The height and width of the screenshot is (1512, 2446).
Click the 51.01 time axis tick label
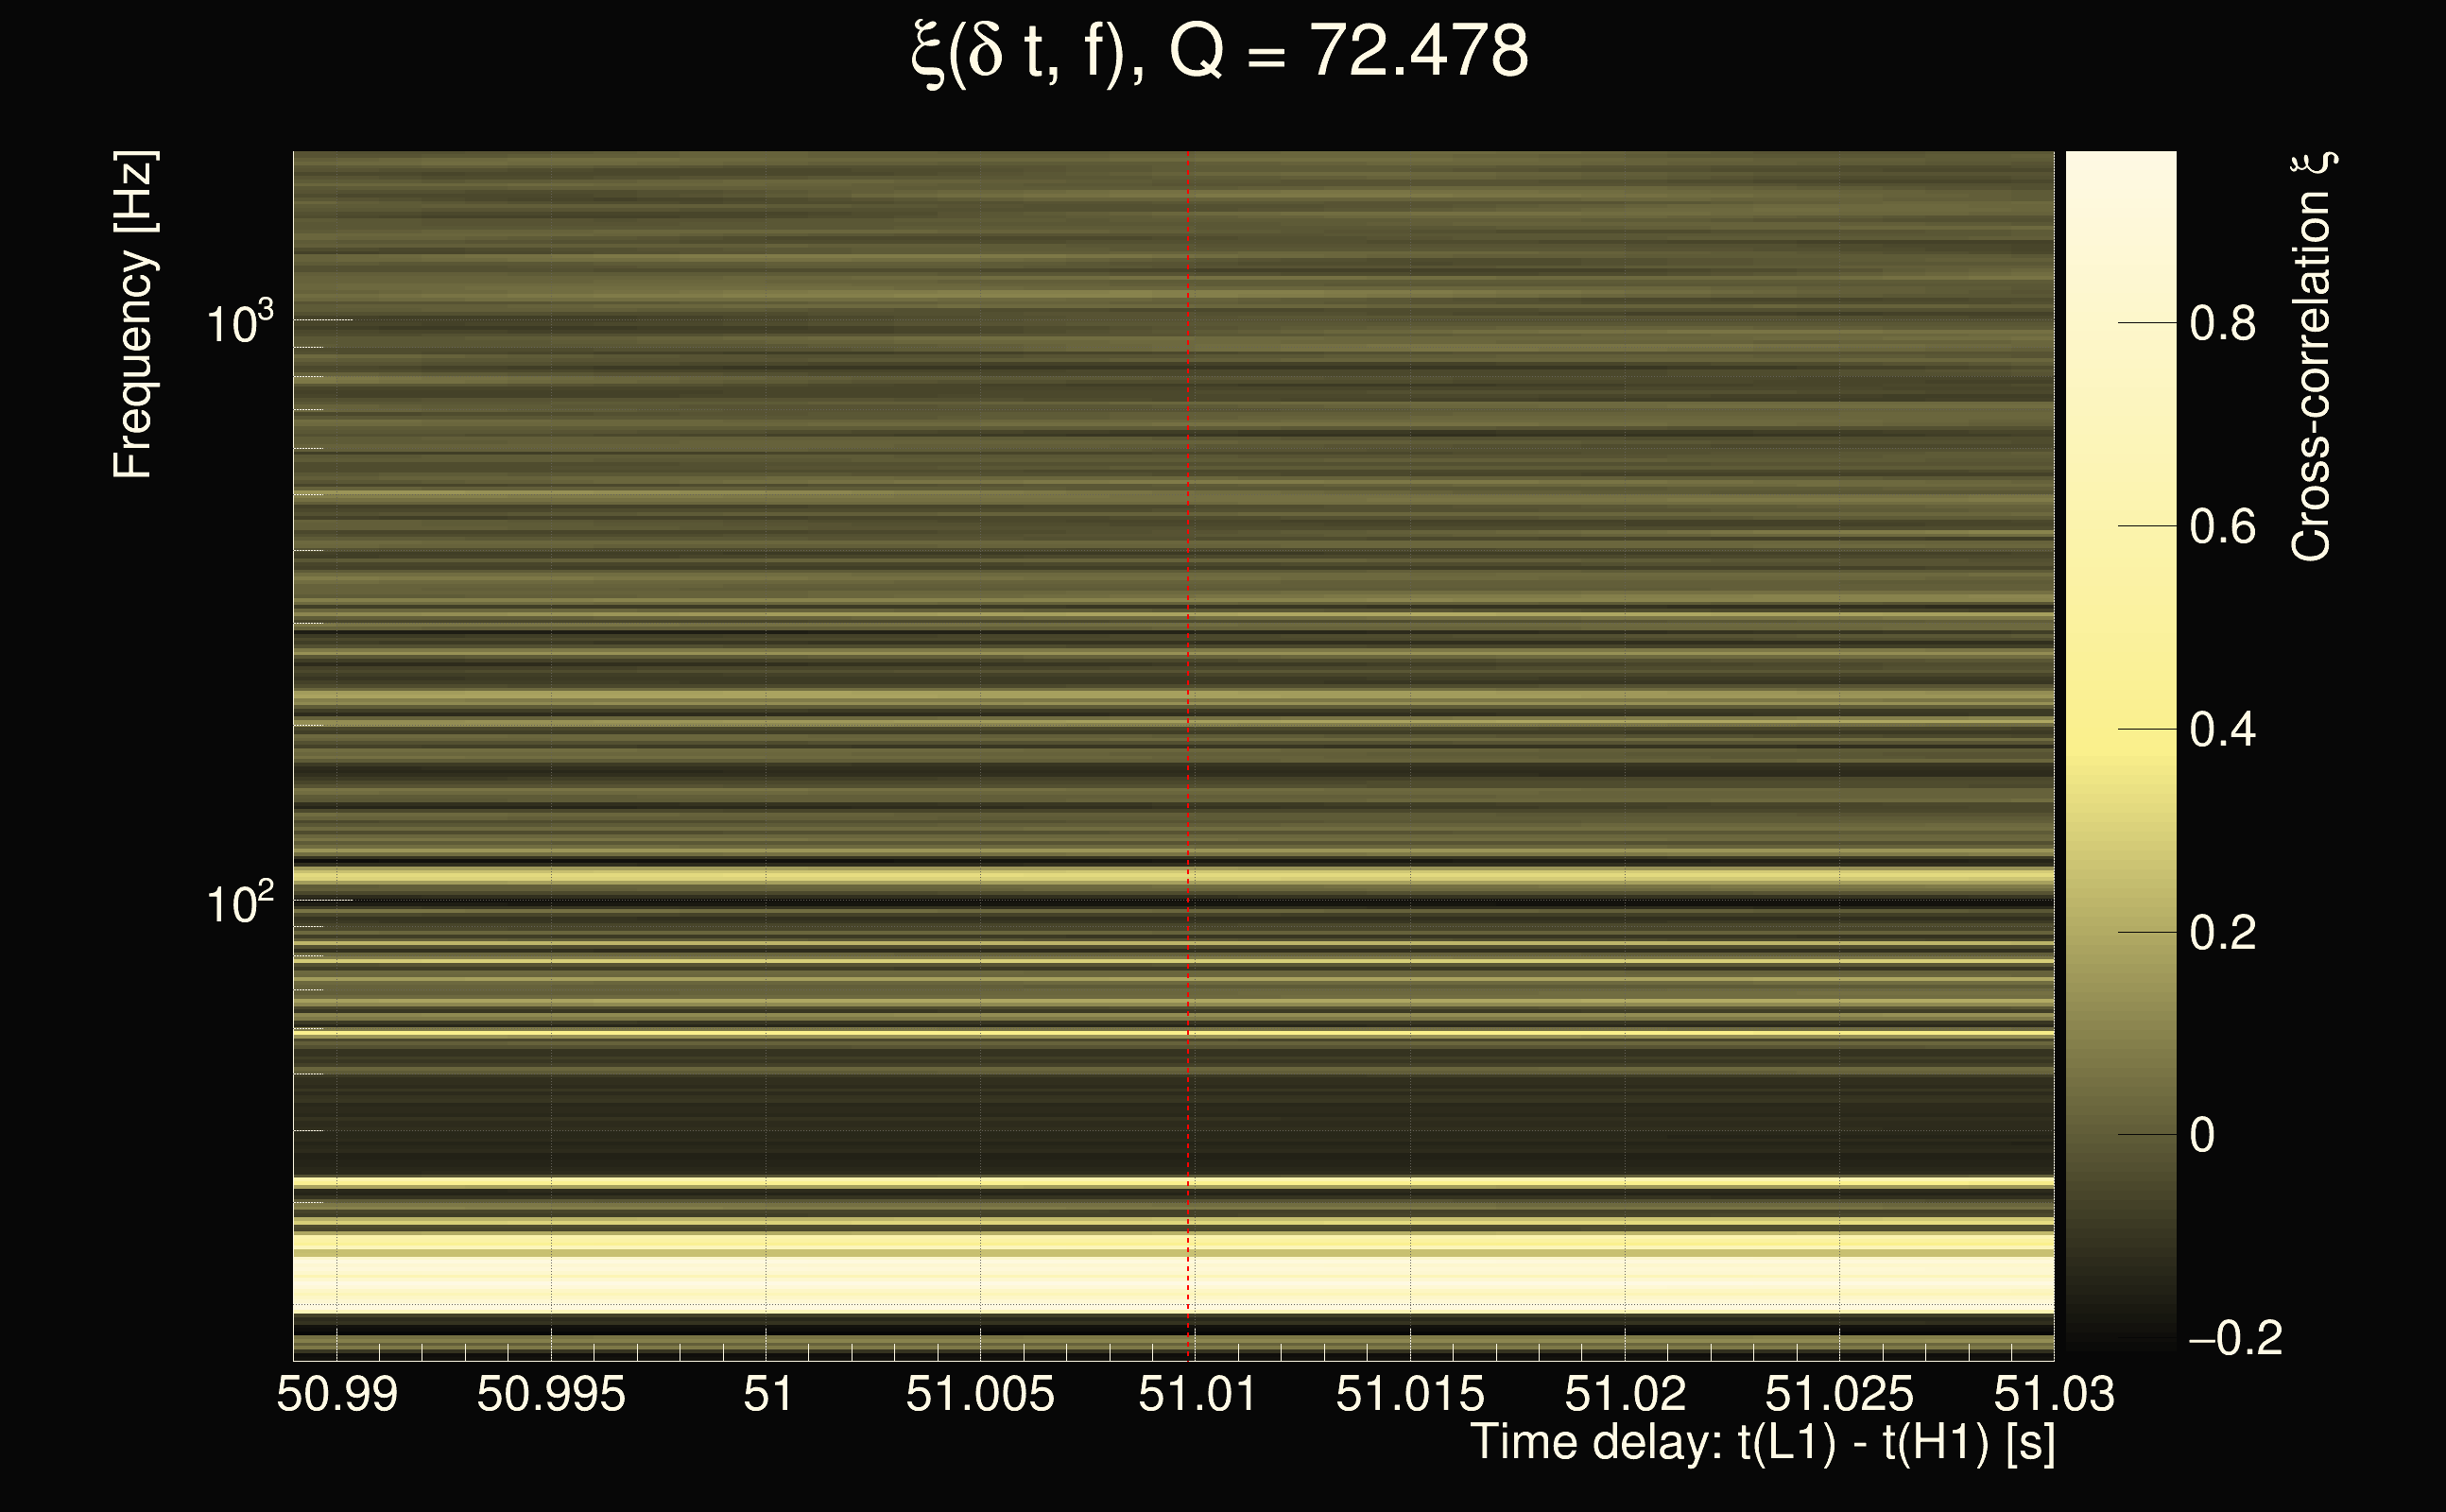(1197, 1394)
